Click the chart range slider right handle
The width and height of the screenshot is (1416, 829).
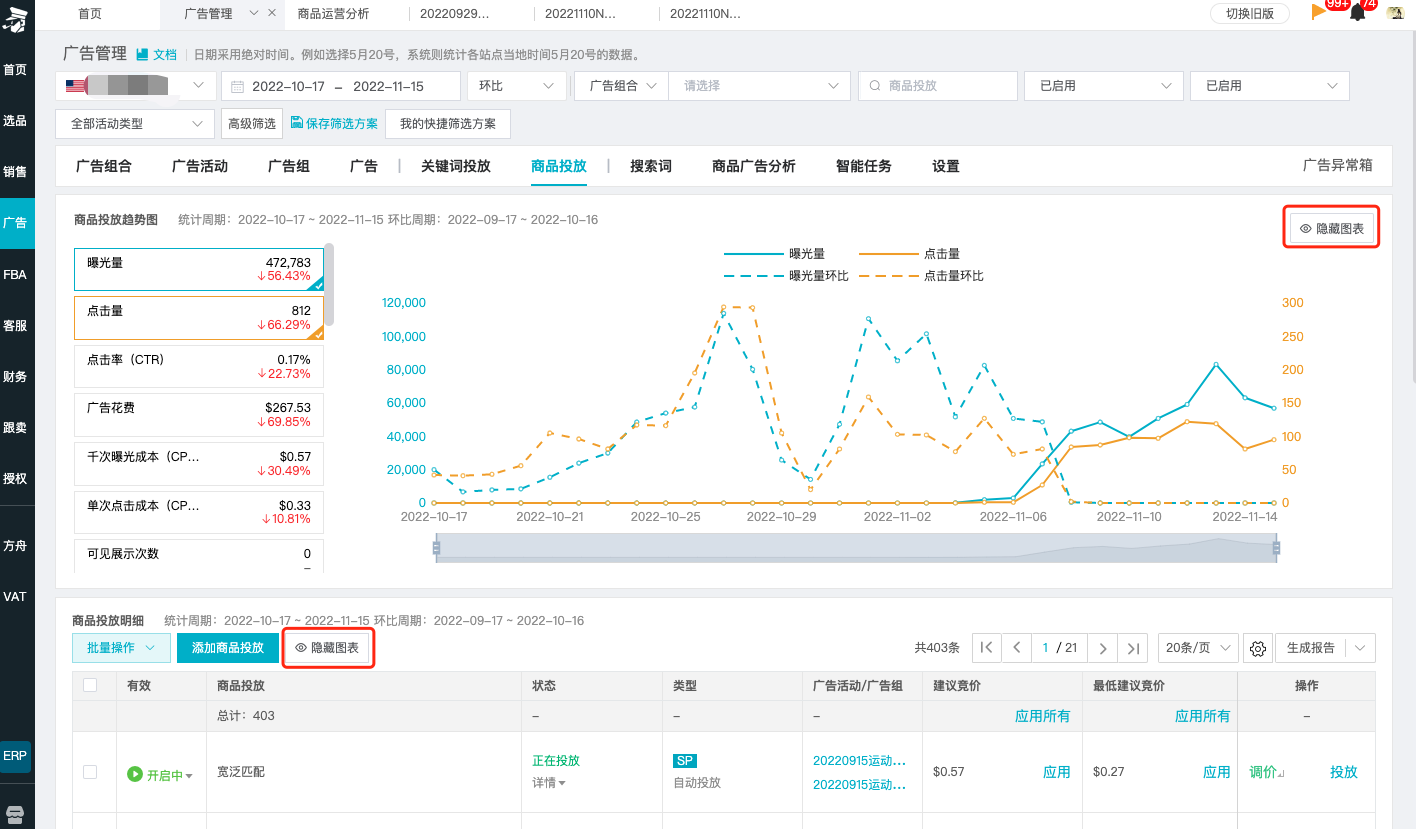[1276, 548]
